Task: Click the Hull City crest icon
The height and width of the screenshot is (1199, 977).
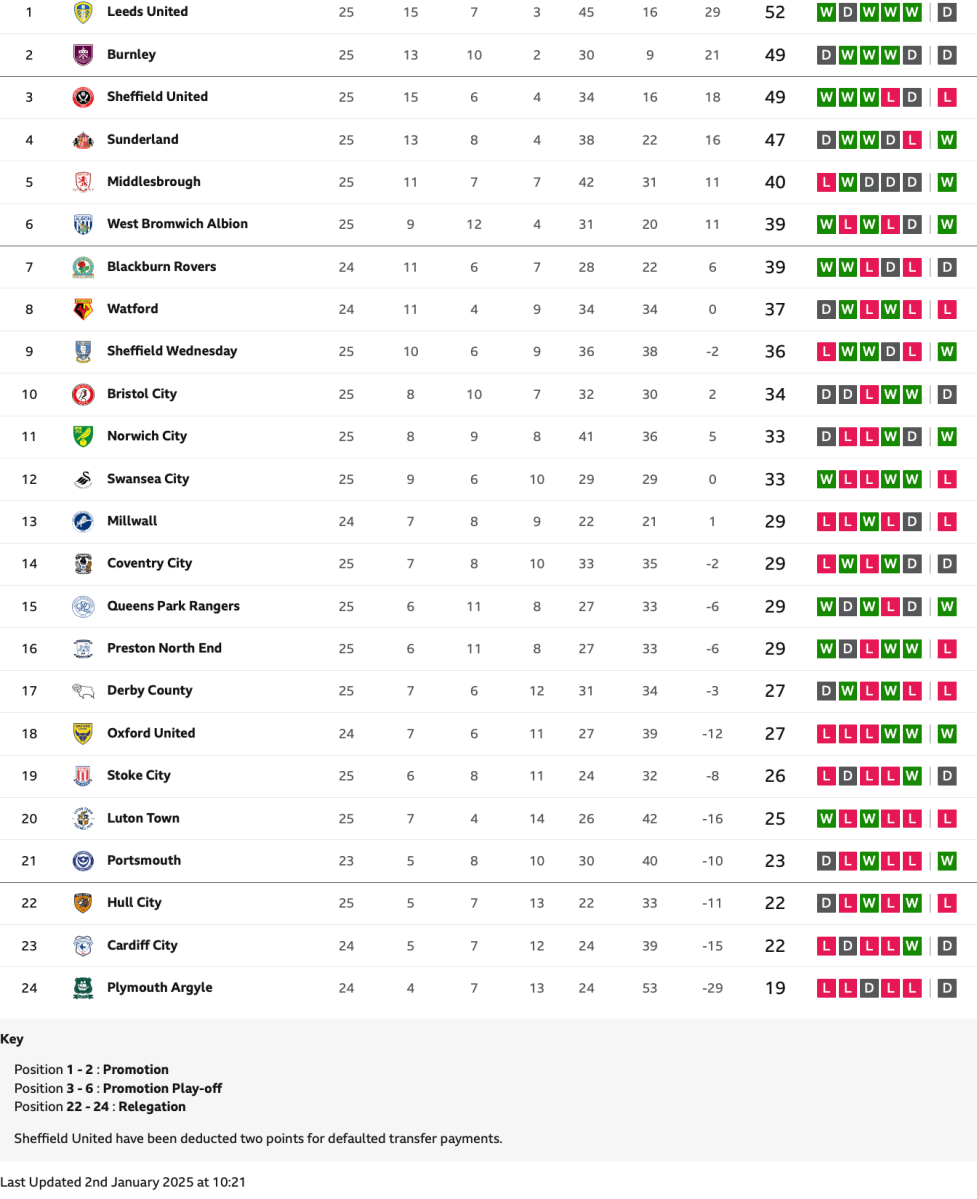Action: coord(83,903)
